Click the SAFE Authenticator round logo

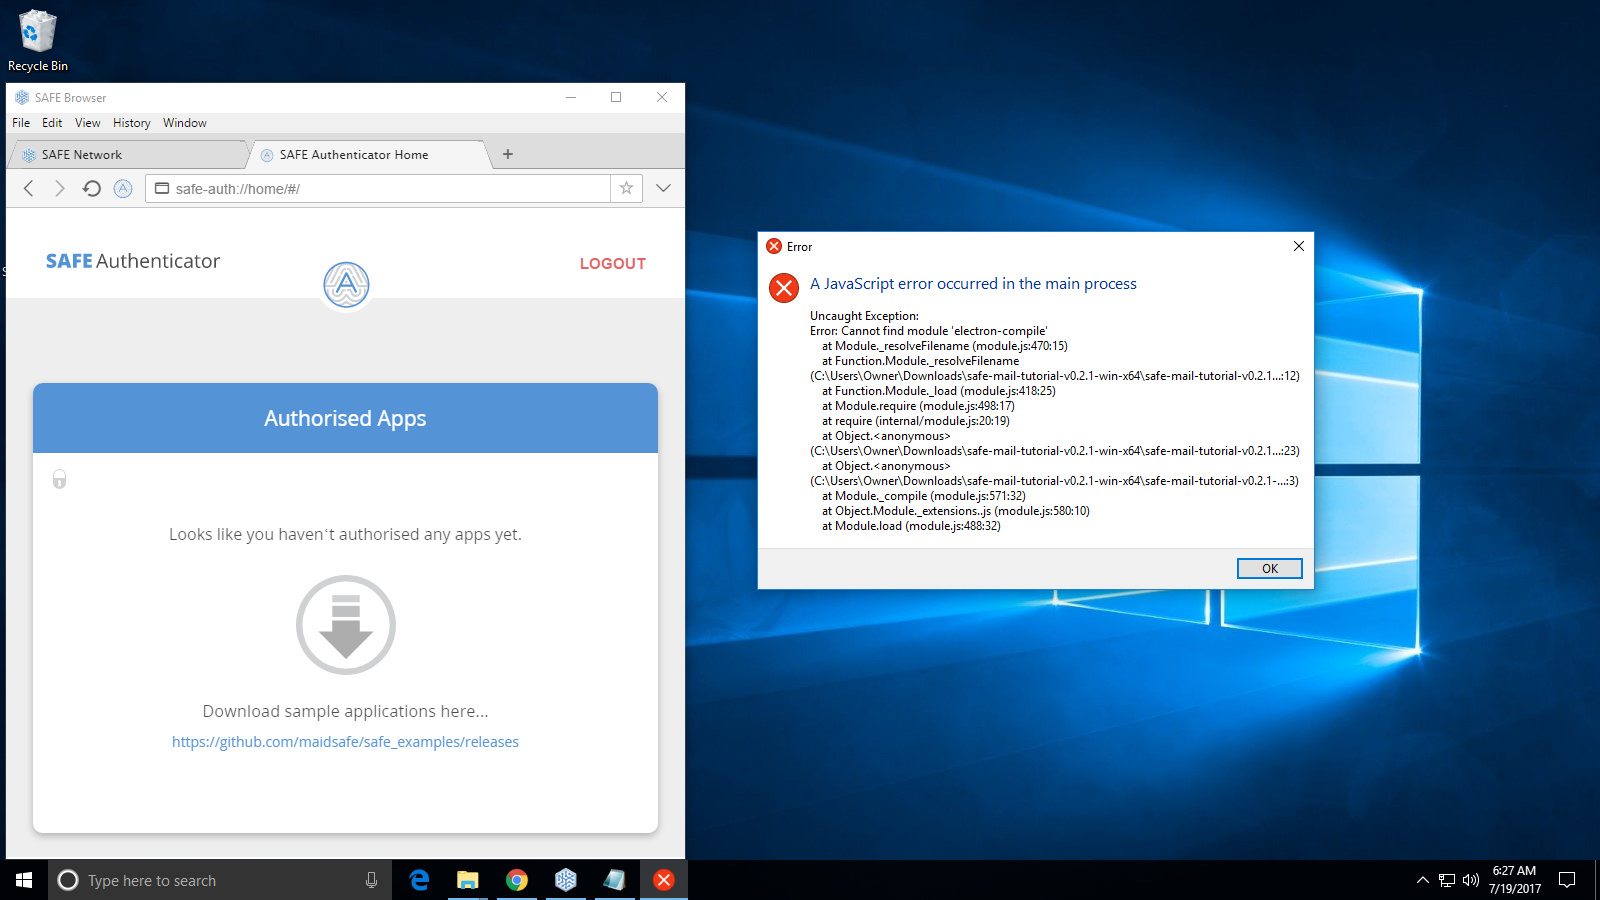[346, 285]
